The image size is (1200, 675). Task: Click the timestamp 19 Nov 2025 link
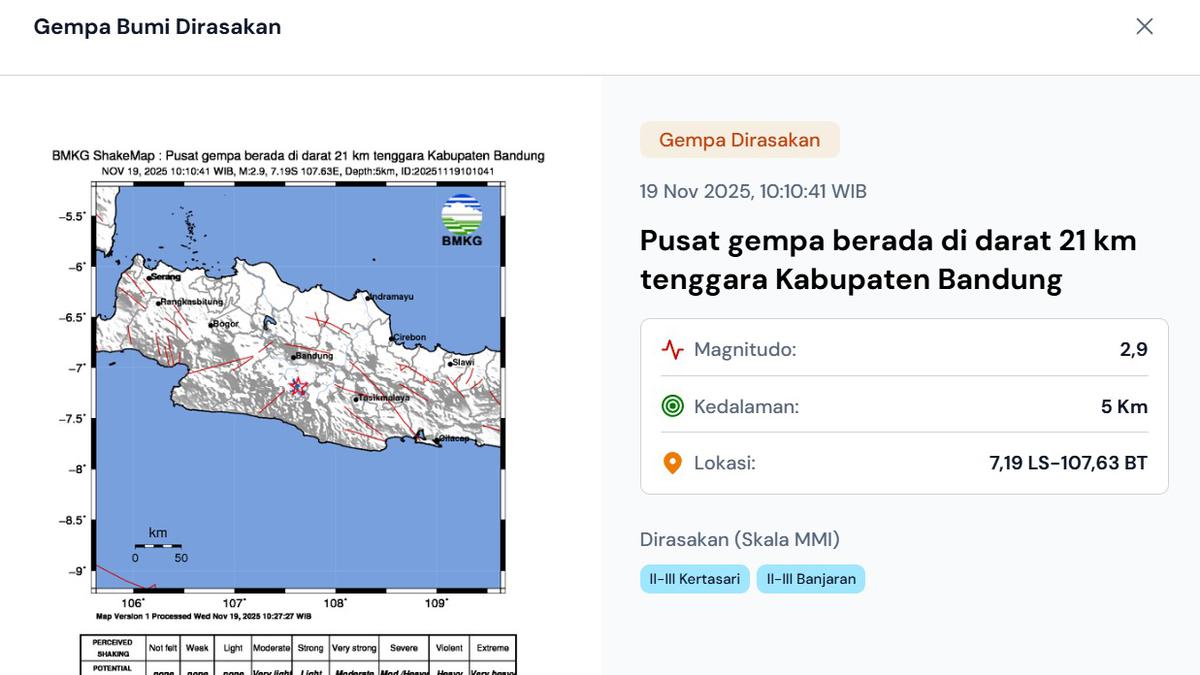753,190
